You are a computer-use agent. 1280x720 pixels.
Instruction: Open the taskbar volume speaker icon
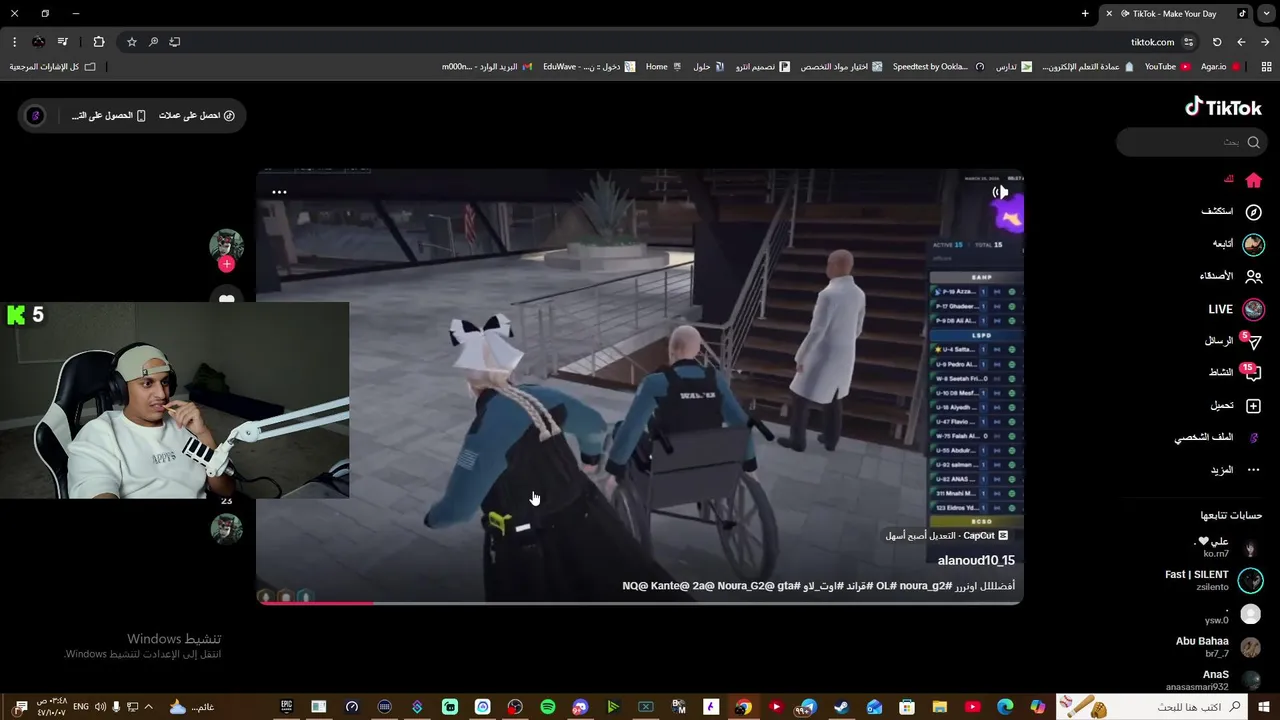(100, 707)
